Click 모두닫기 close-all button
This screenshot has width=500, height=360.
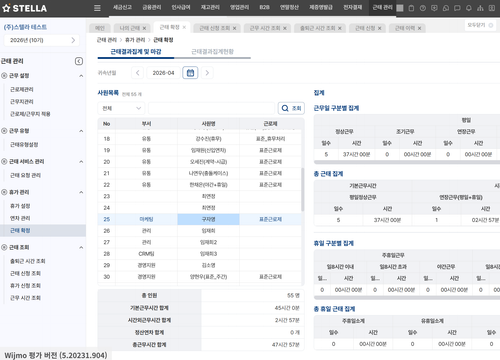(480, 25)
